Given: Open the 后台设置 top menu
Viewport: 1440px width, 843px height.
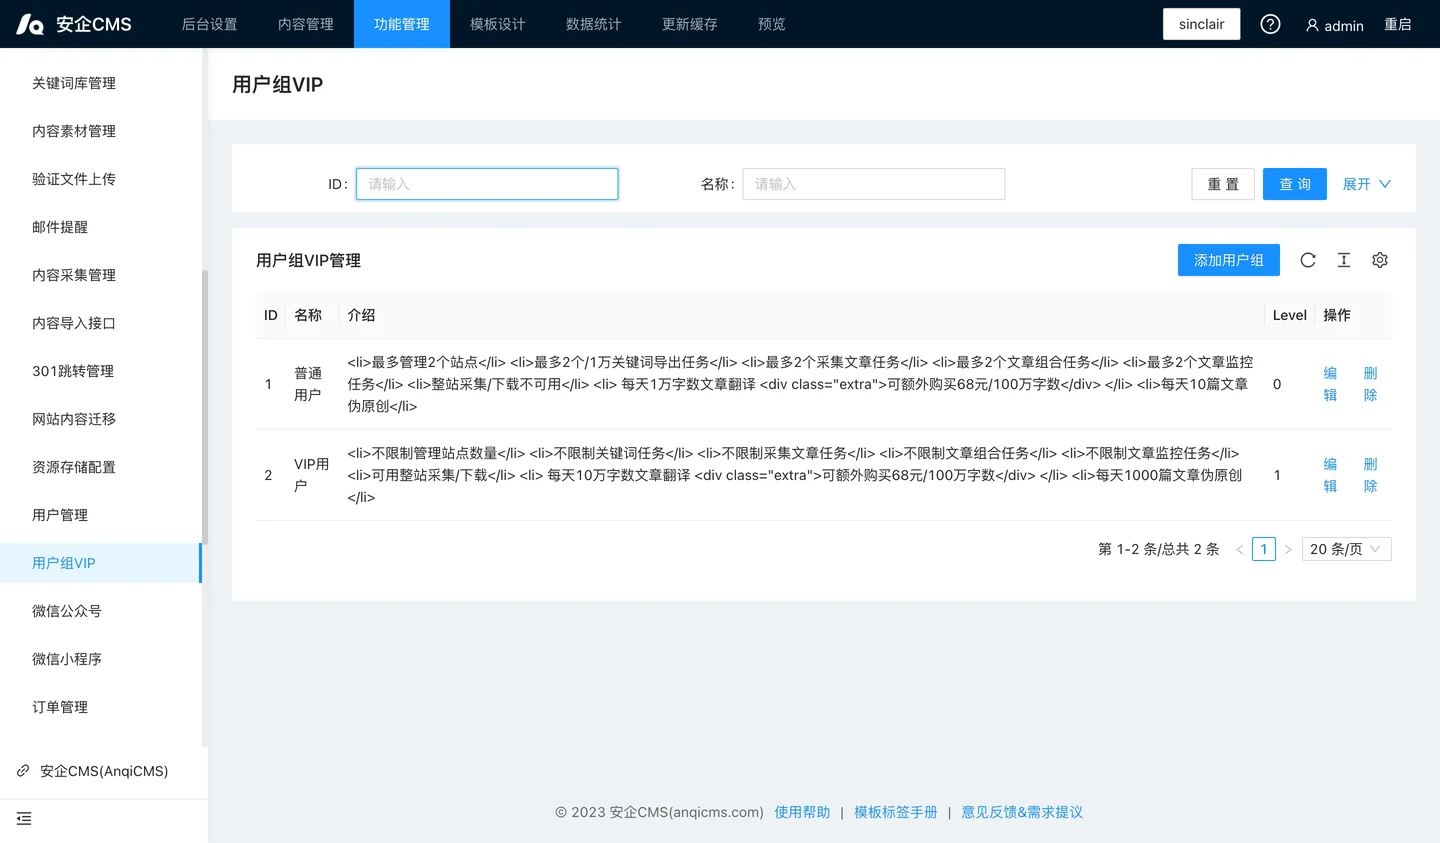Looking at the screenshot, I should (x=210, y=24).
